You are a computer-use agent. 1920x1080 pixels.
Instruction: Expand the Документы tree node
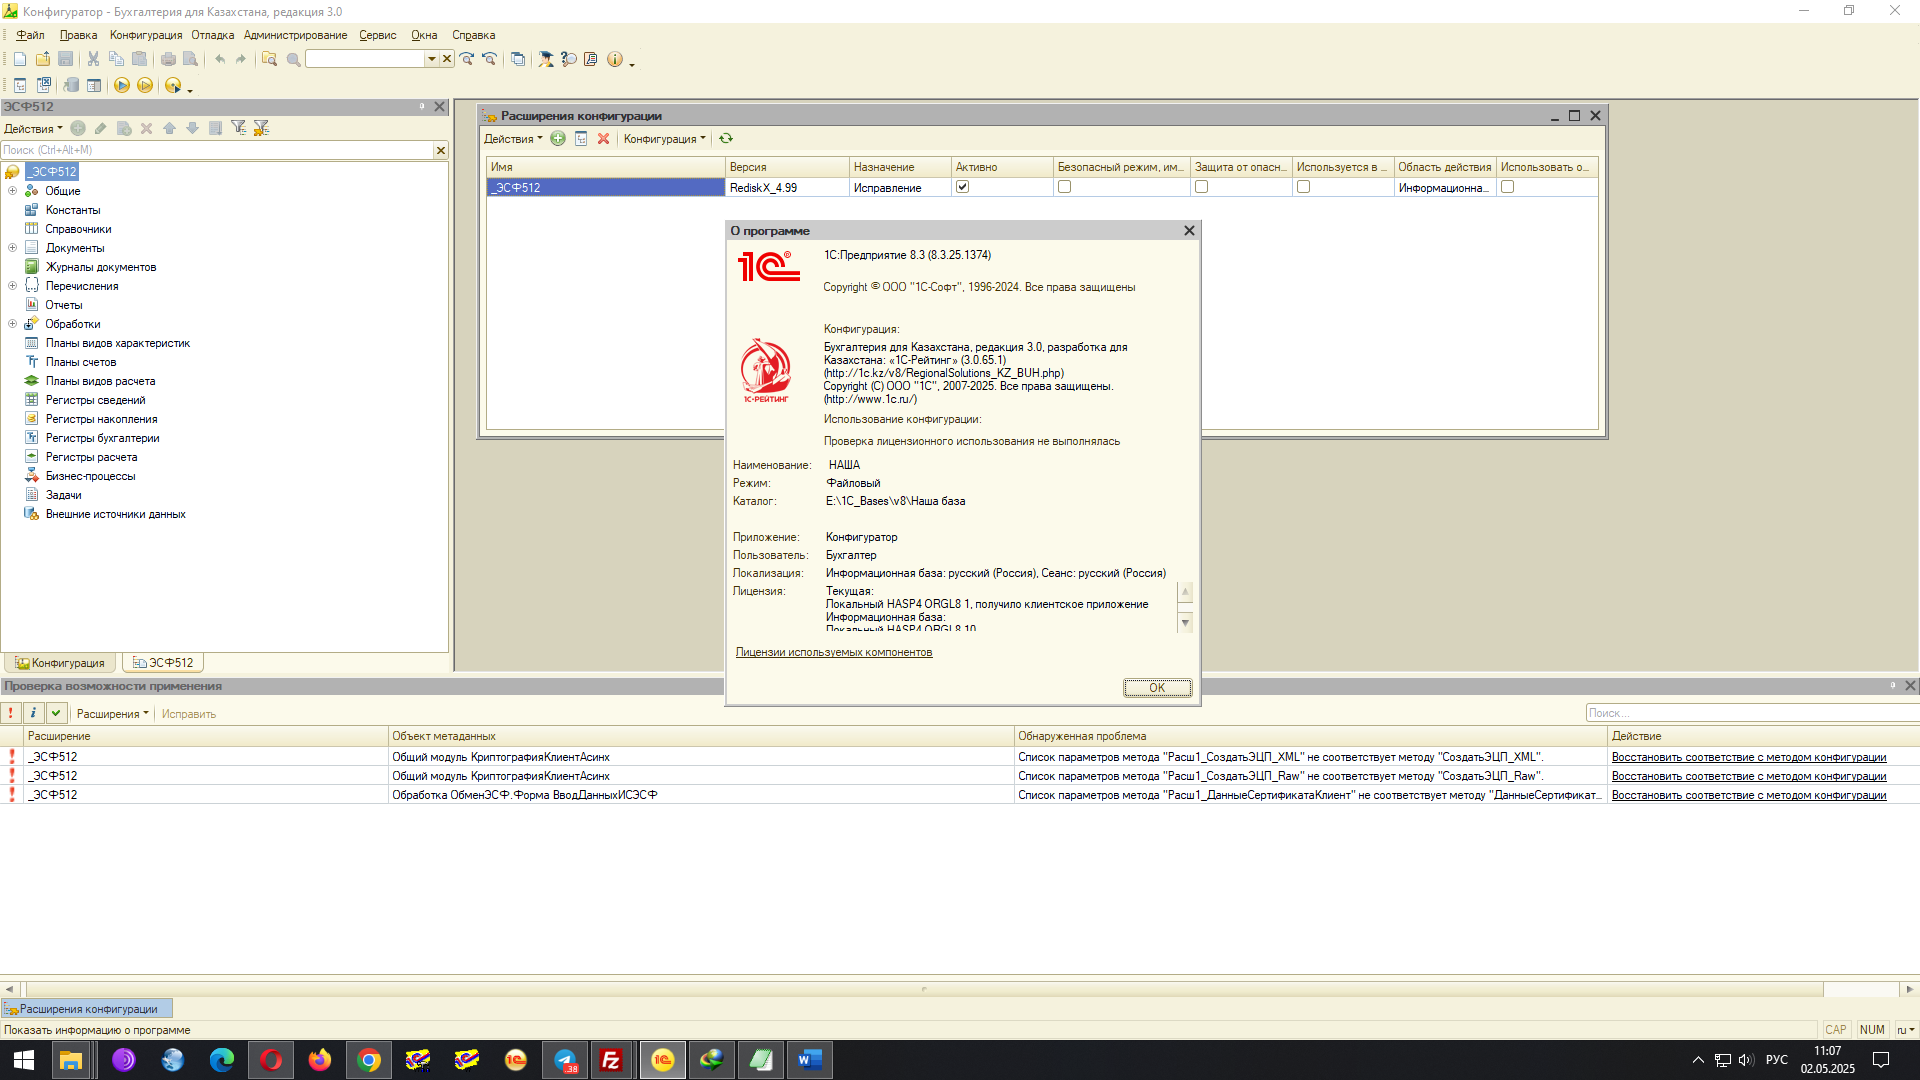12,248
